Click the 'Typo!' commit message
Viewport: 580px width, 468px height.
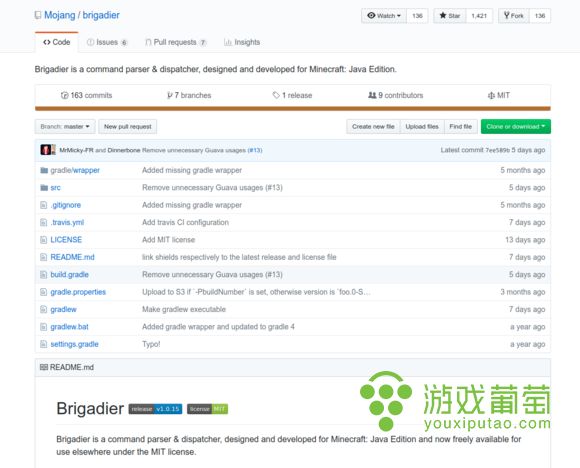coord(151,344)
